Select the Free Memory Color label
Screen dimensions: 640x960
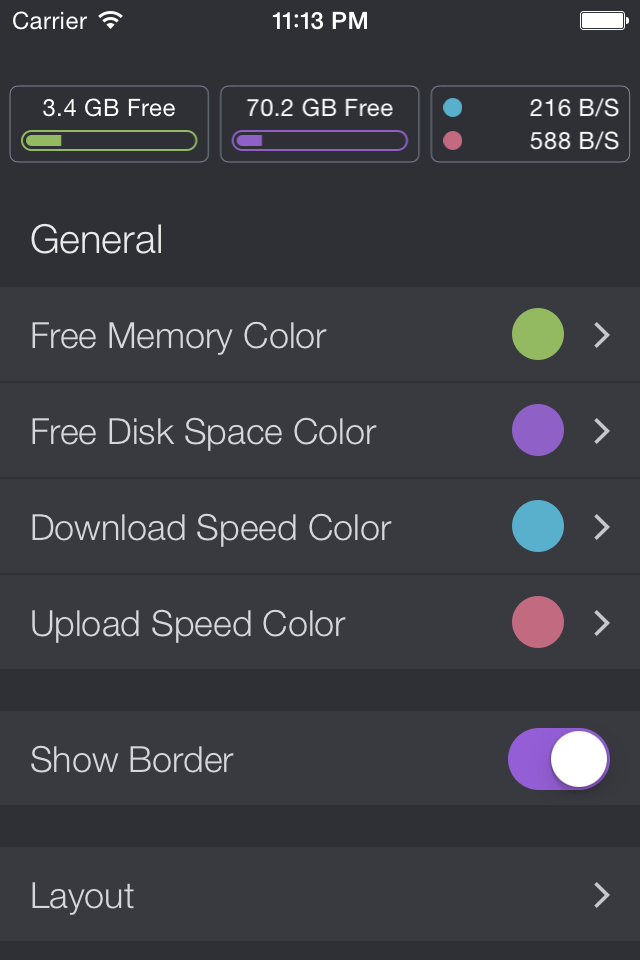click(x=178, y=336)
